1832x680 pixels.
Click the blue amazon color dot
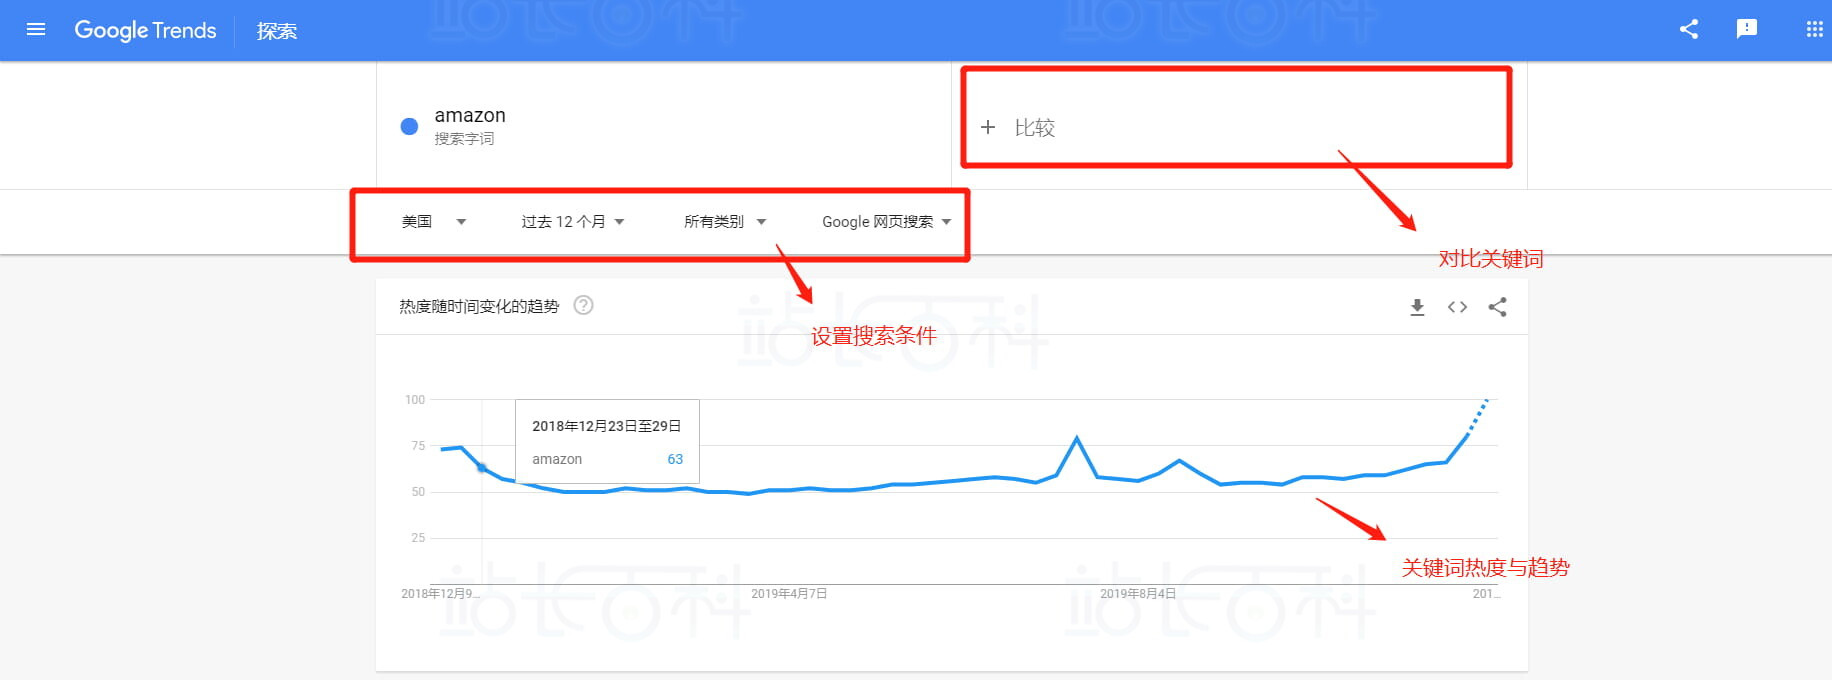click(409, 126)
